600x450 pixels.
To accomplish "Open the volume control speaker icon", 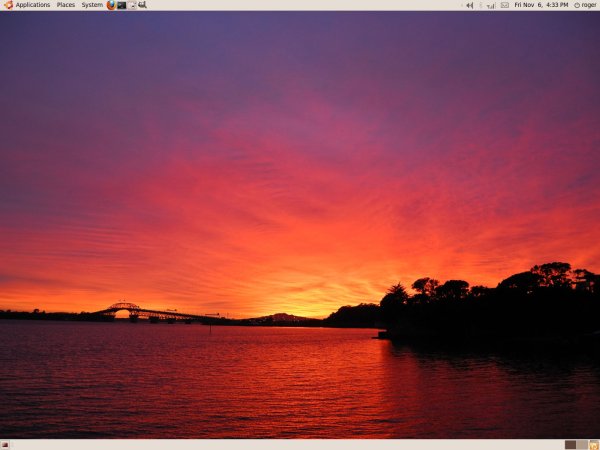I will point(470,5).
